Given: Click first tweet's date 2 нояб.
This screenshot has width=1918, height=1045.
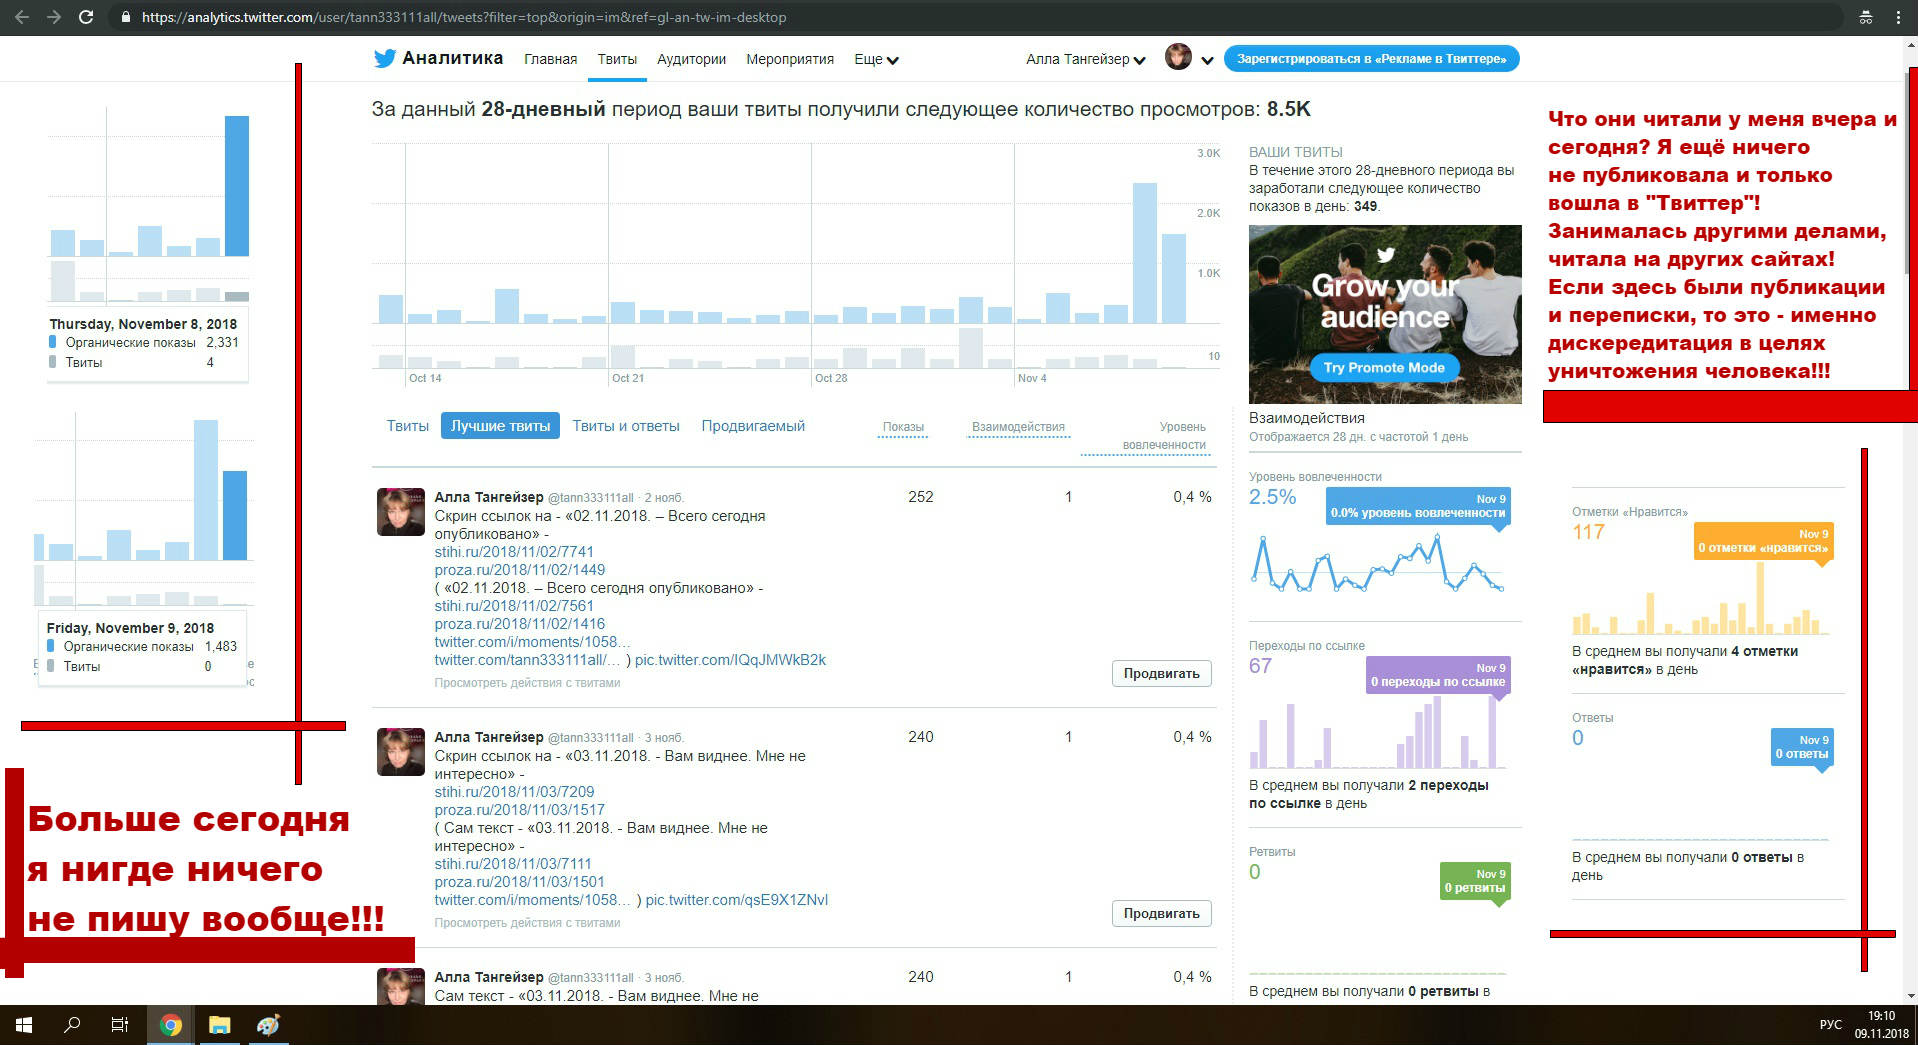Looking at the screenshot, I should [664, 498].
